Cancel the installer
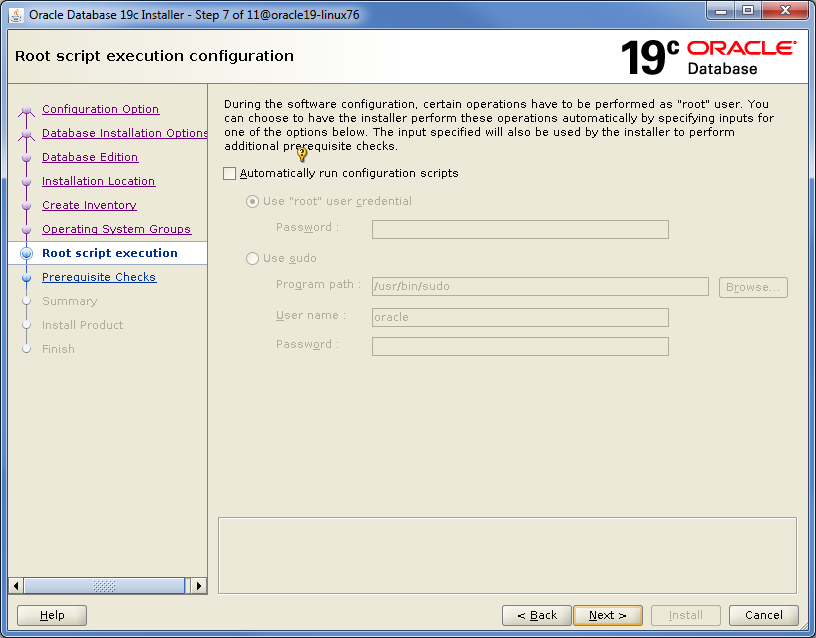Screen dimensions: 816x638 (x=763, y=615)
